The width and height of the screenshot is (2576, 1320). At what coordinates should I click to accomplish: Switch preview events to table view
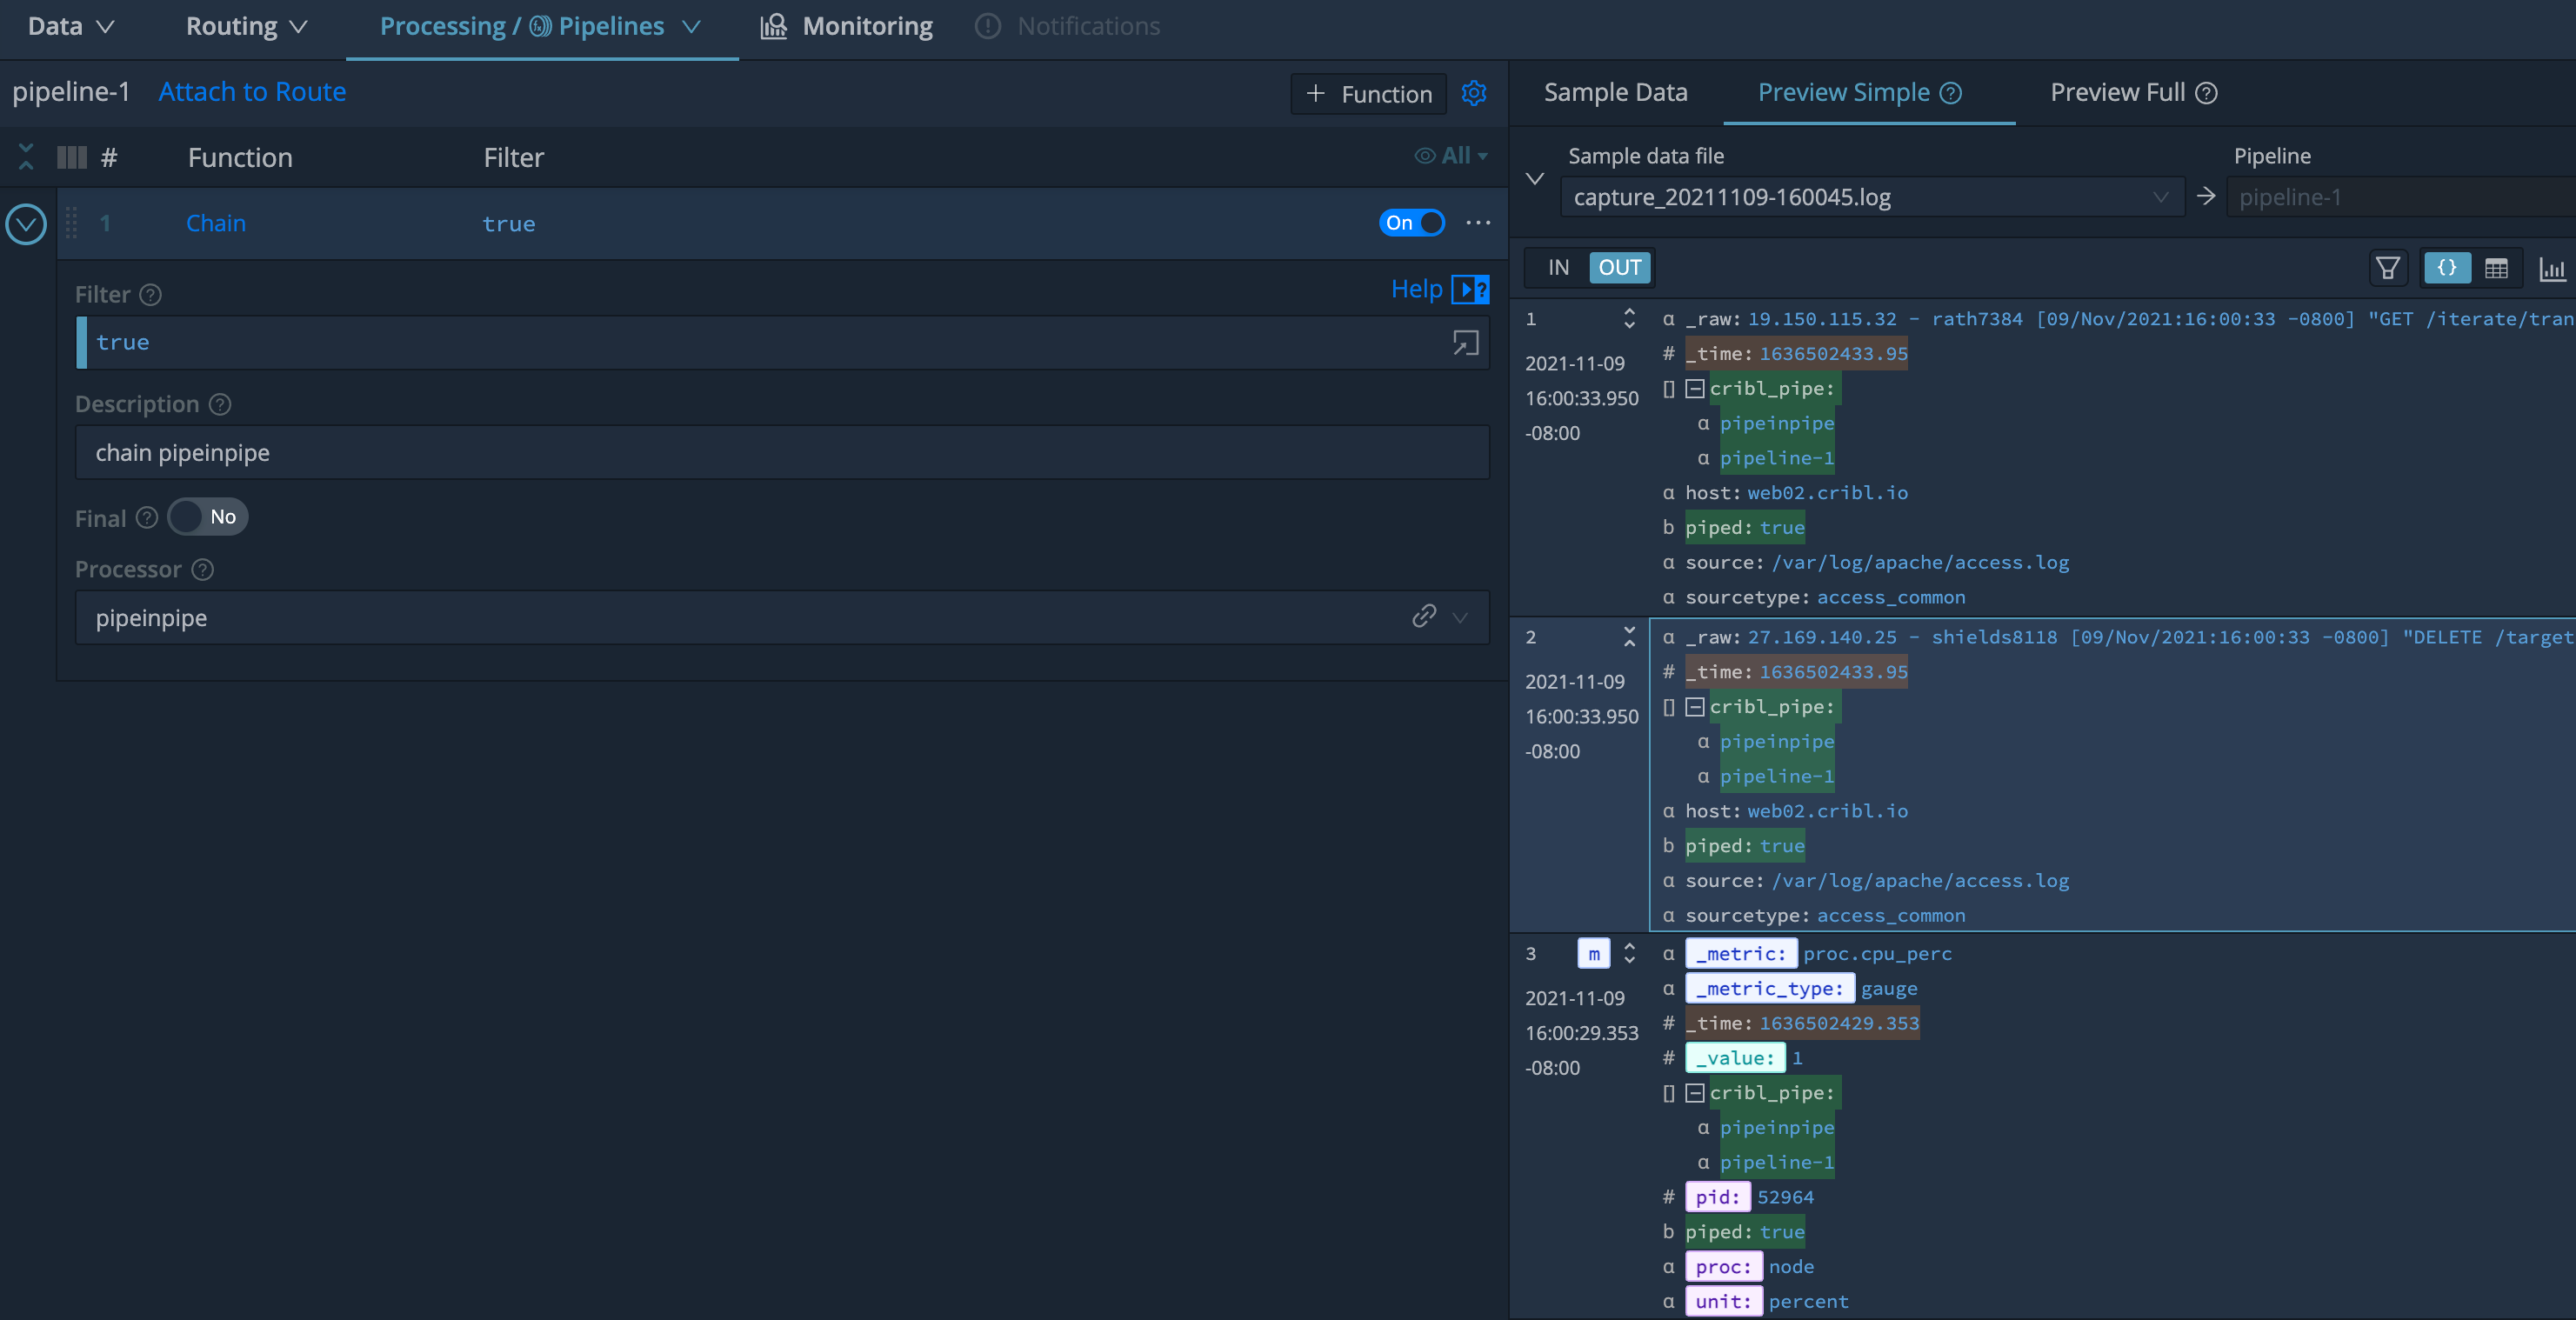click(2498, 267)
